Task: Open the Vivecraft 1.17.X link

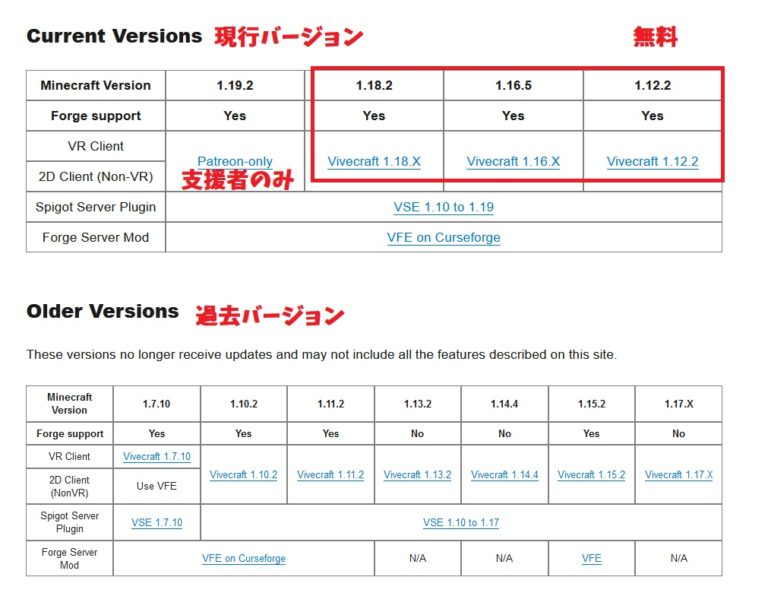Action: (x=679, y=475)
